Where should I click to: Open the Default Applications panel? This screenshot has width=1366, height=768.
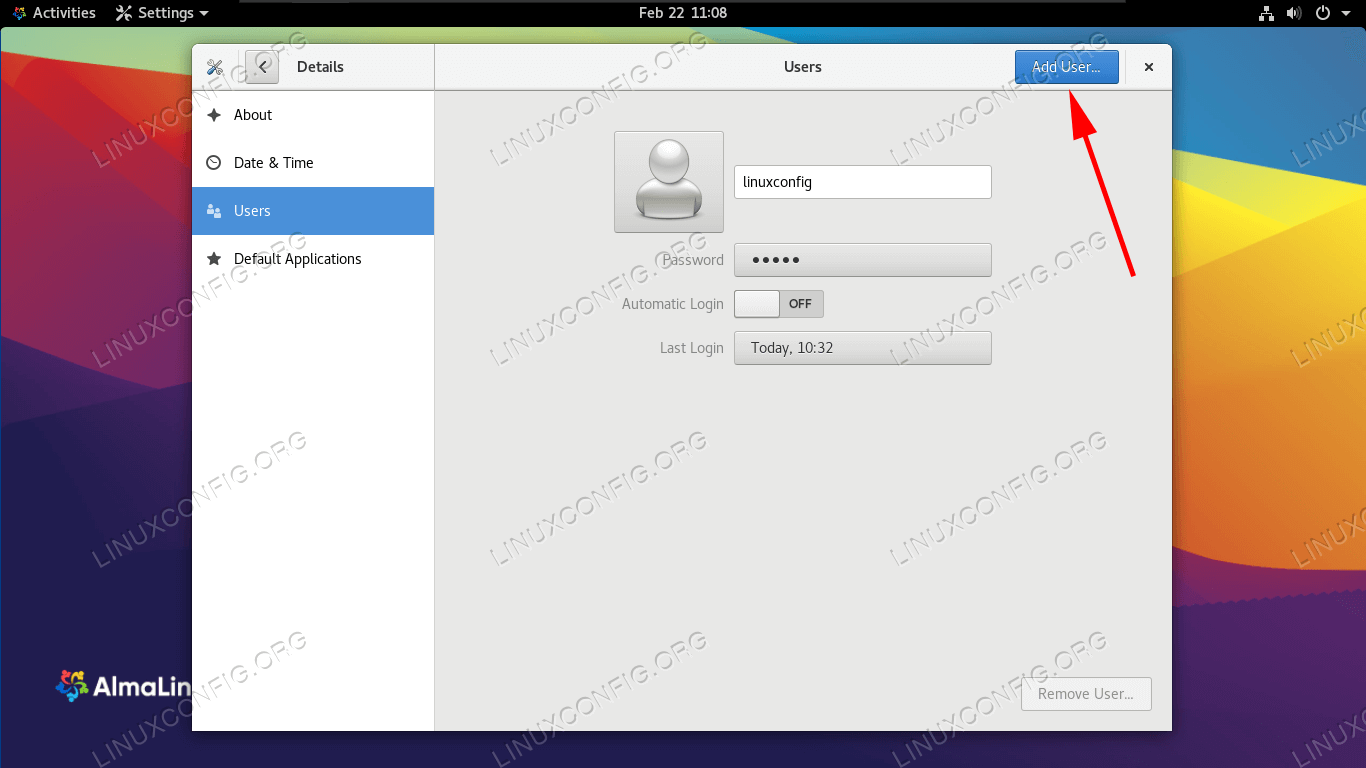313,259
